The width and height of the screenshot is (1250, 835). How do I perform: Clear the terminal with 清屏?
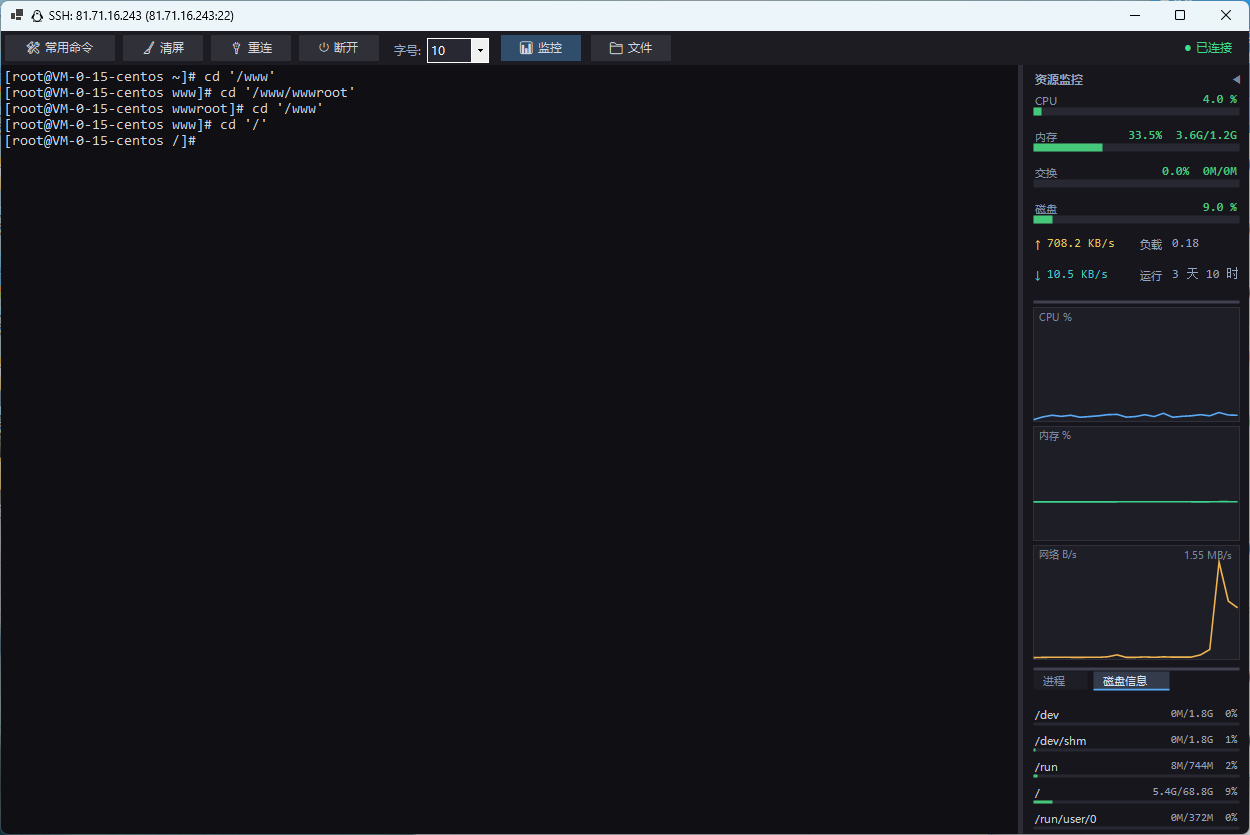163,48
